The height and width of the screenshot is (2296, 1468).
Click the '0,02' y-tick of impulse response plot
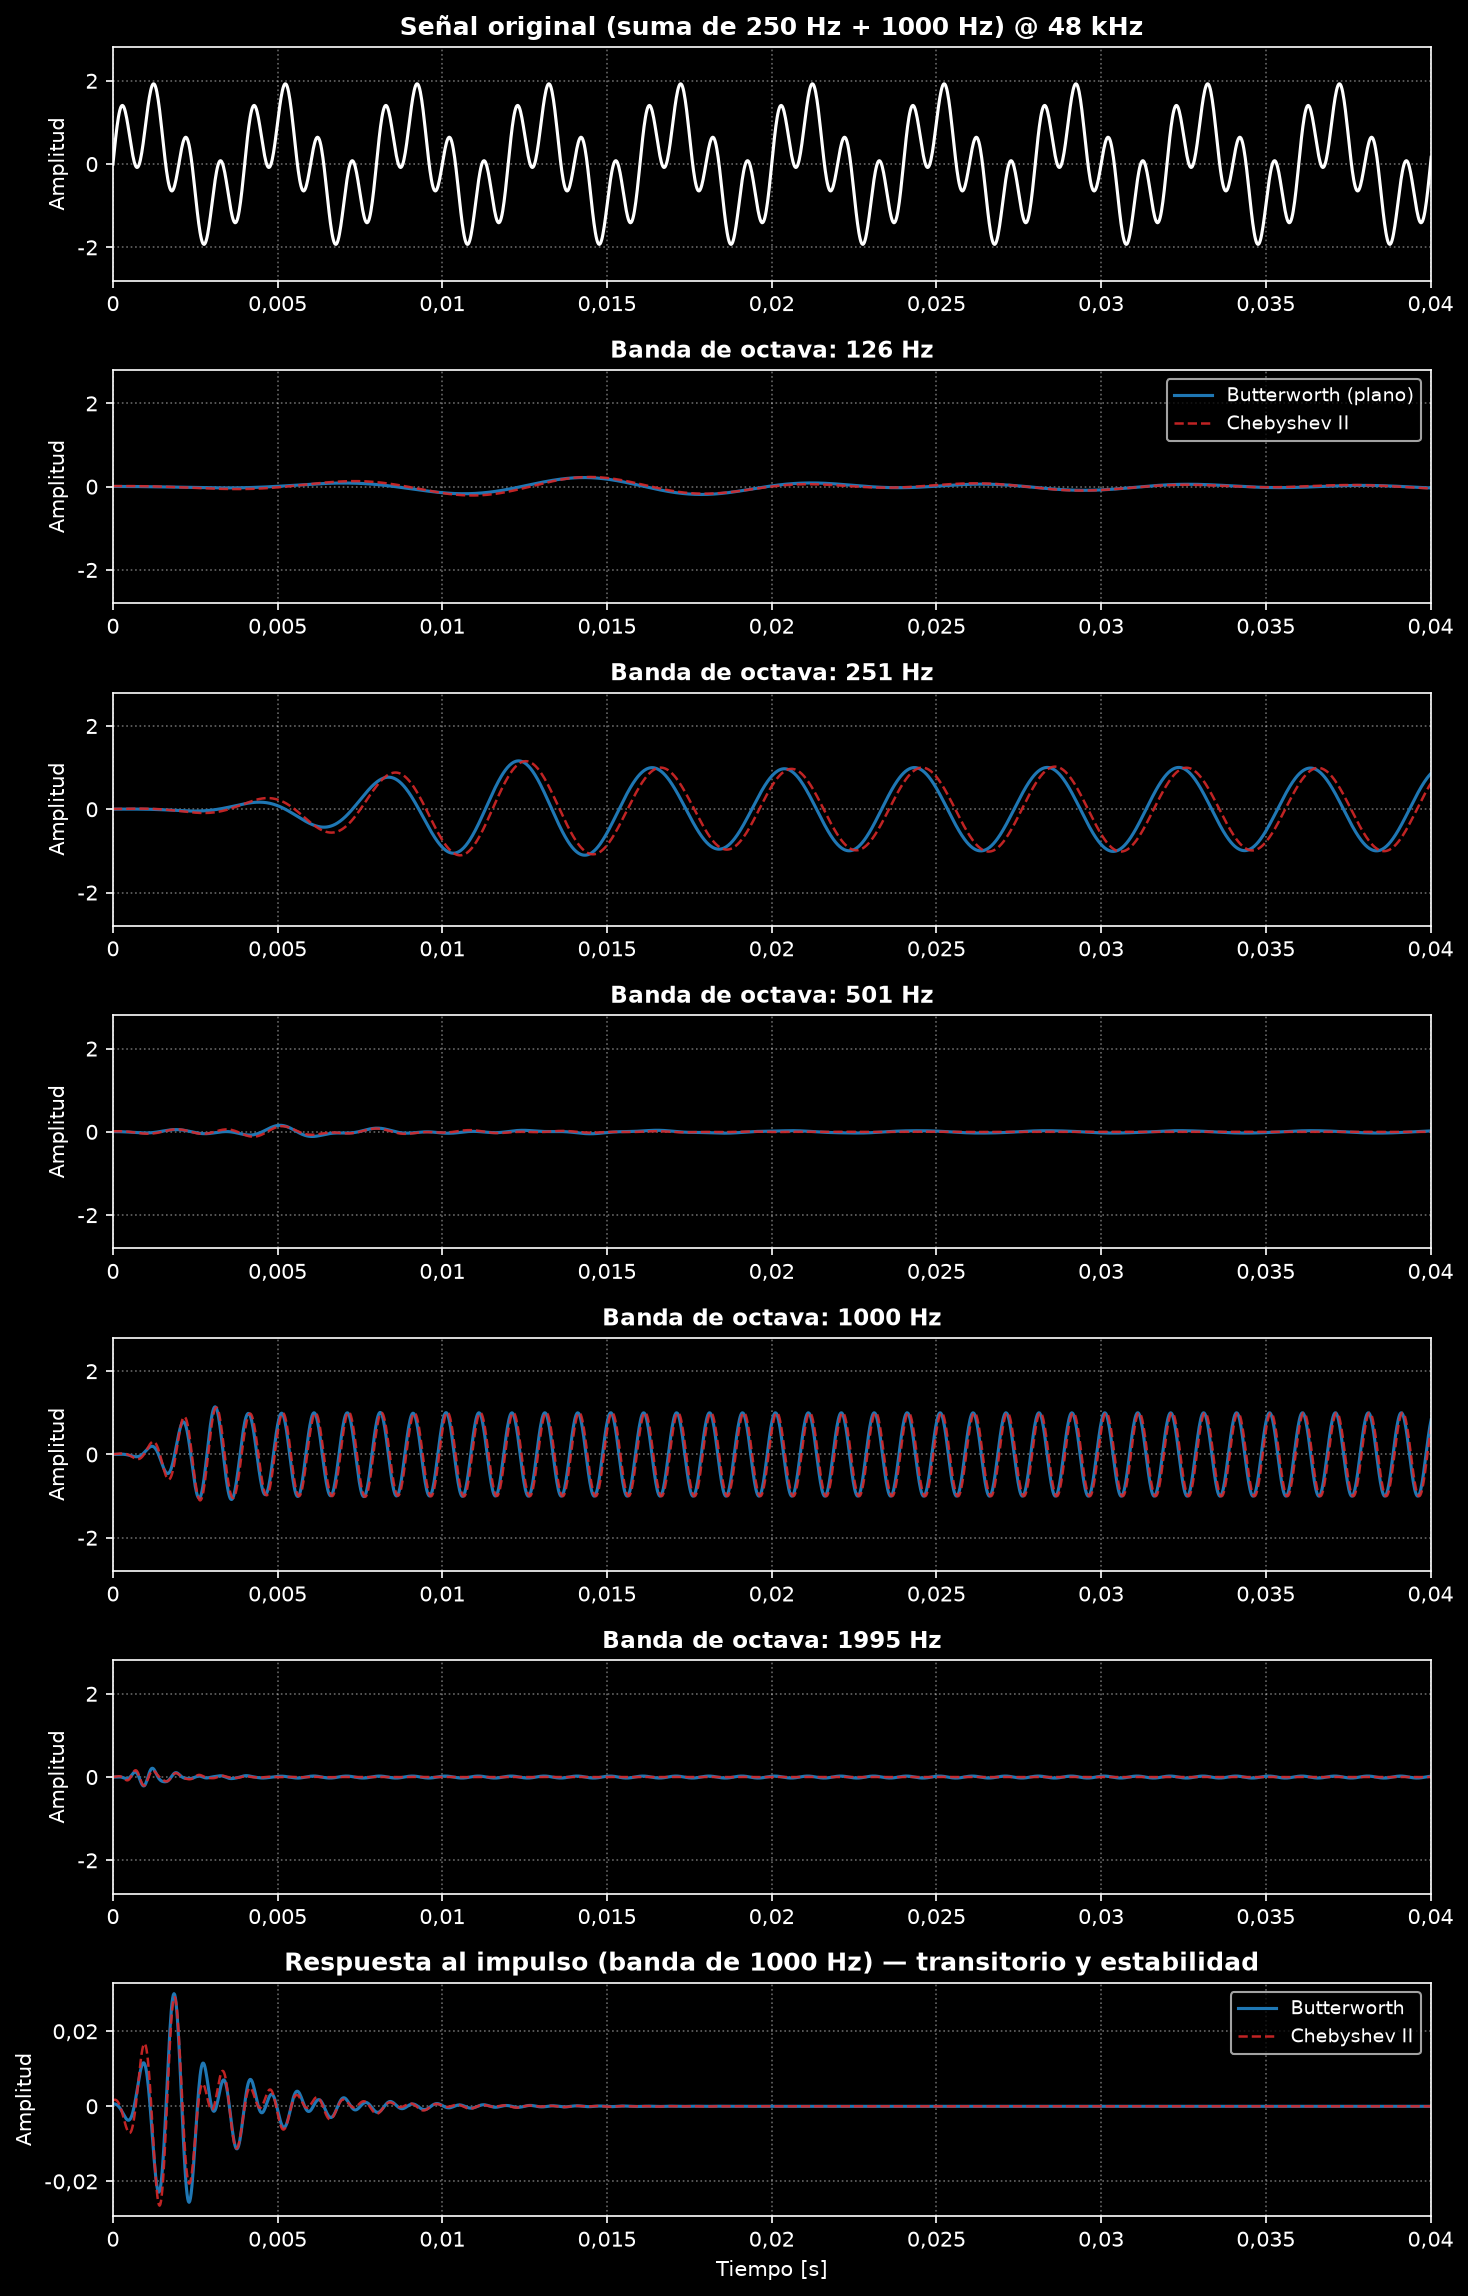tap(78, 2032)
